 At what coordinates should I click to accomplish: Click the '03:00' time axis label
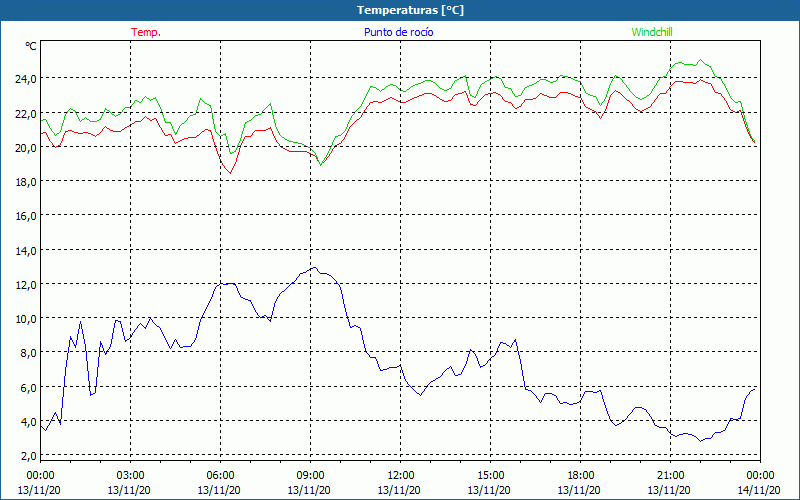tap(130, 476)
